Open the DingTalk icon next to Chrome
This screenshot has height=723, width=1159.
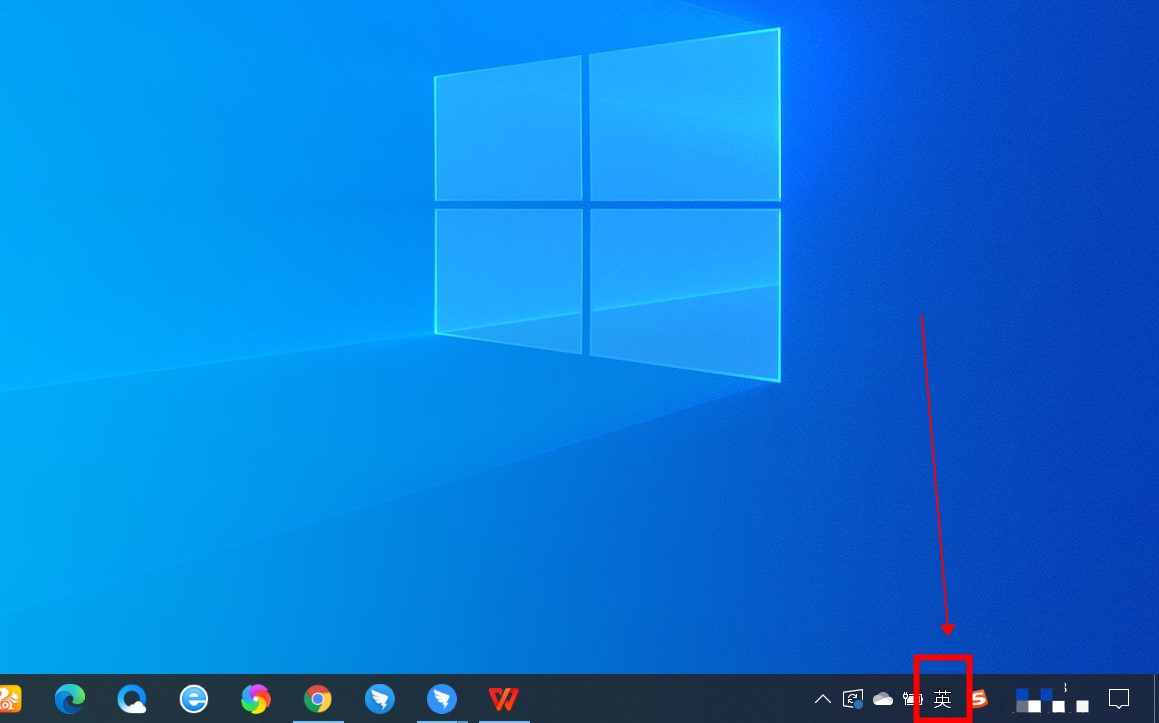coord(380,698)
